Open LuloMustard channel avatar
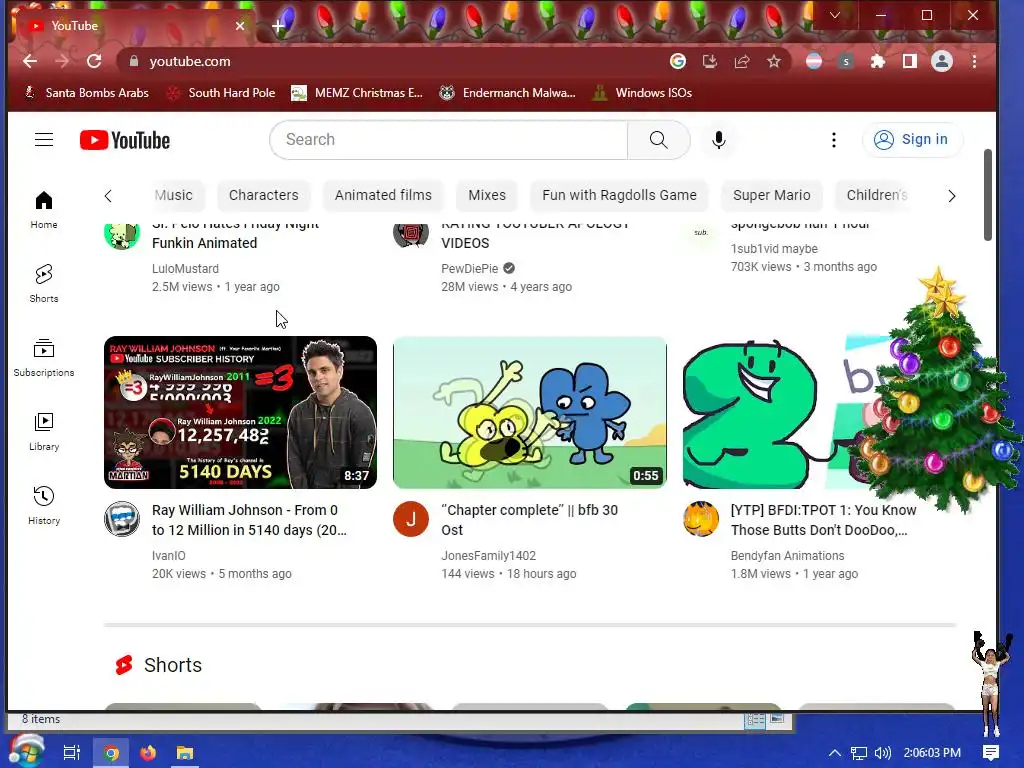The width and height of the screenshot is (1024, 768). [x=122, y=234]
